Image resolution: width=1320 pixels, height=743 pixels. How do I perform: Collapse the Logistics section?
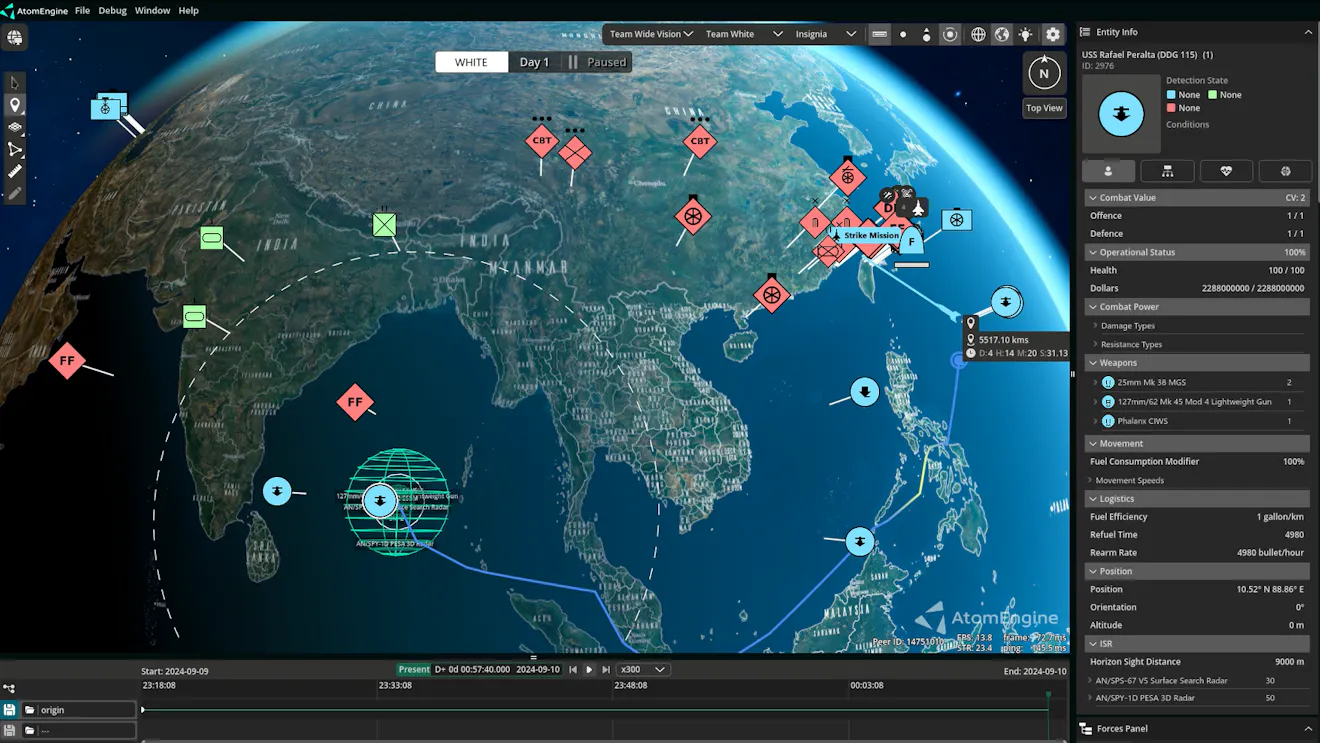[x=1093, y=498]
